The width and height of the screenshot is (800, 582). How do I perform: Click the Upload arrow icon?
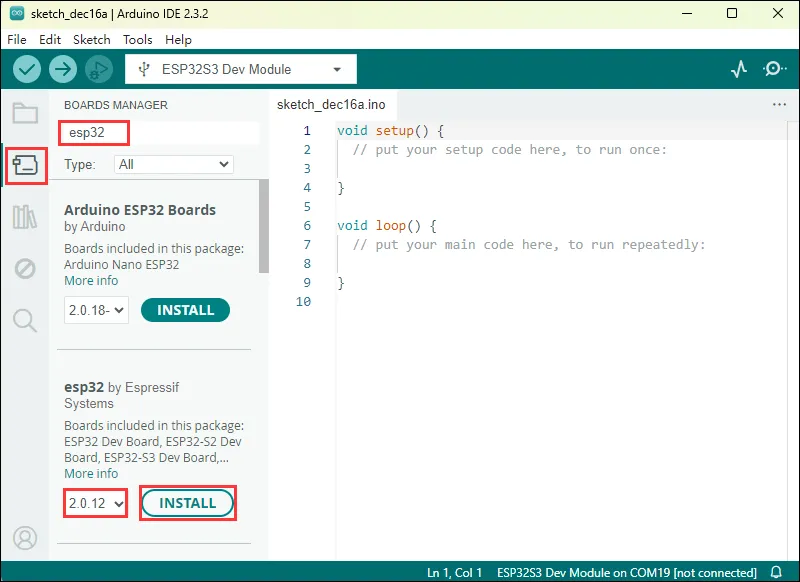coord(63,69)
